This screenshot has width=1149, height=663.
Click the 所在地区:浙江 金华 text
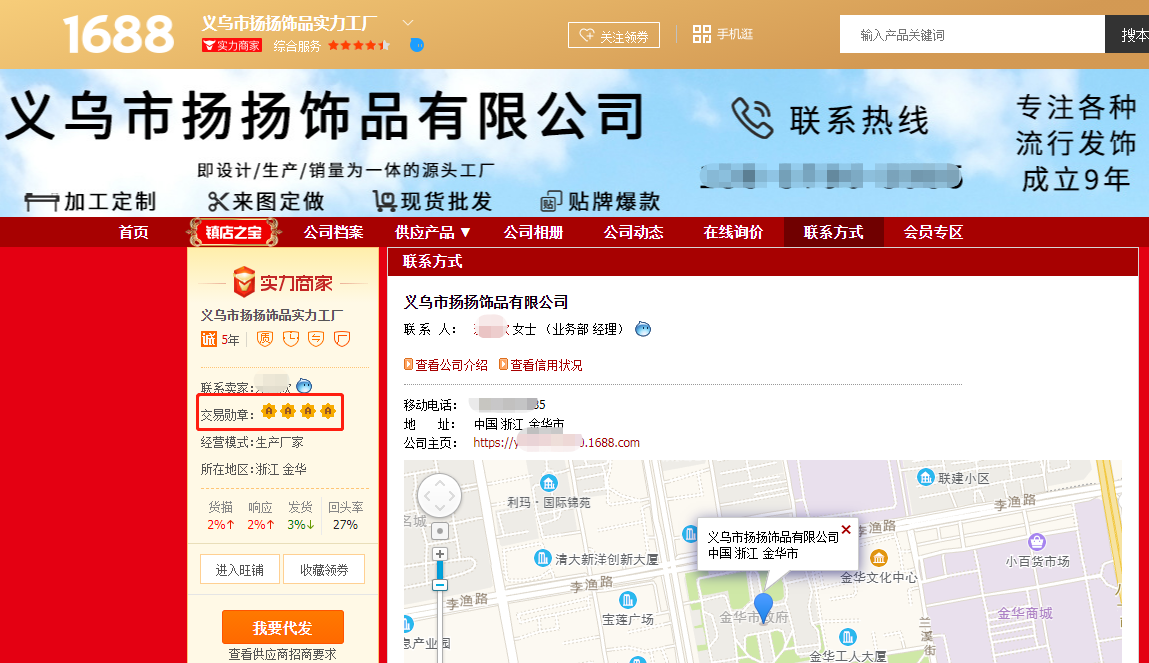(x=254, y=470)
